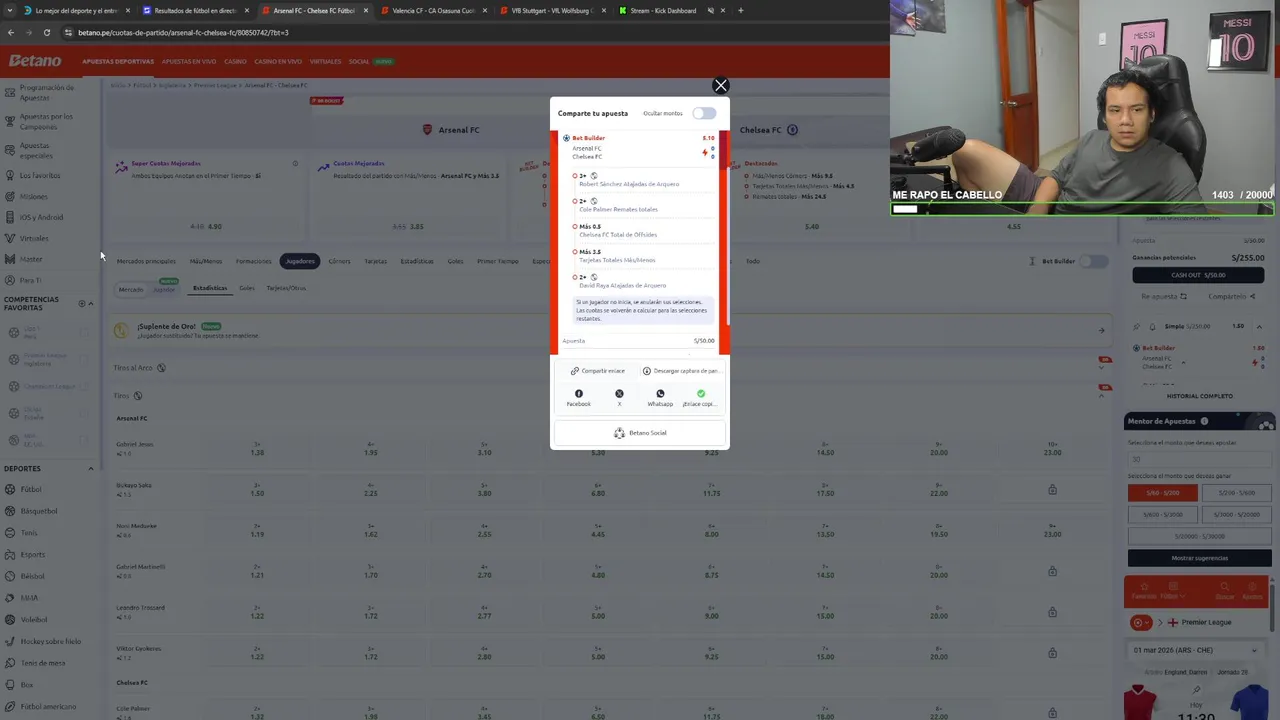This screenshot has height=720, width=1280.
Task: Switch to Tarjetas tab
Action: click(x=376, y=261)
